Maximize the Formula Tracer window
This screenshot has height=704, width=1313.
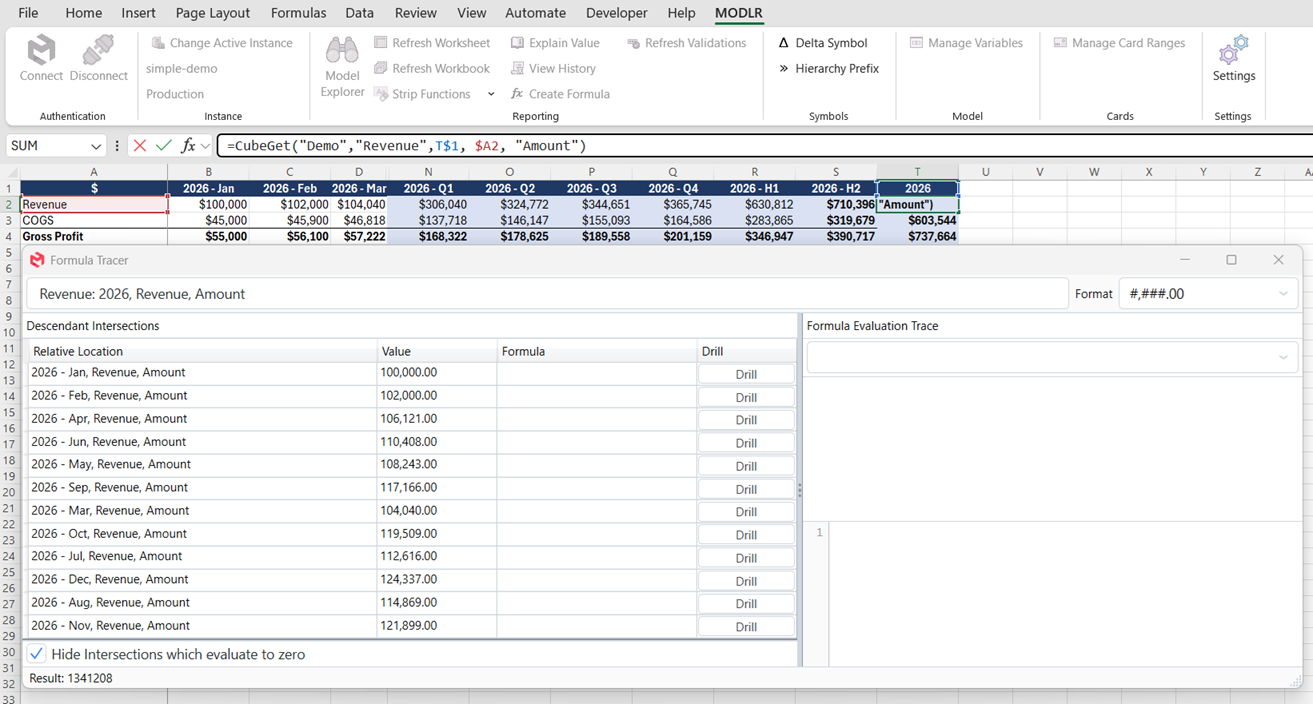(1231, 260)
